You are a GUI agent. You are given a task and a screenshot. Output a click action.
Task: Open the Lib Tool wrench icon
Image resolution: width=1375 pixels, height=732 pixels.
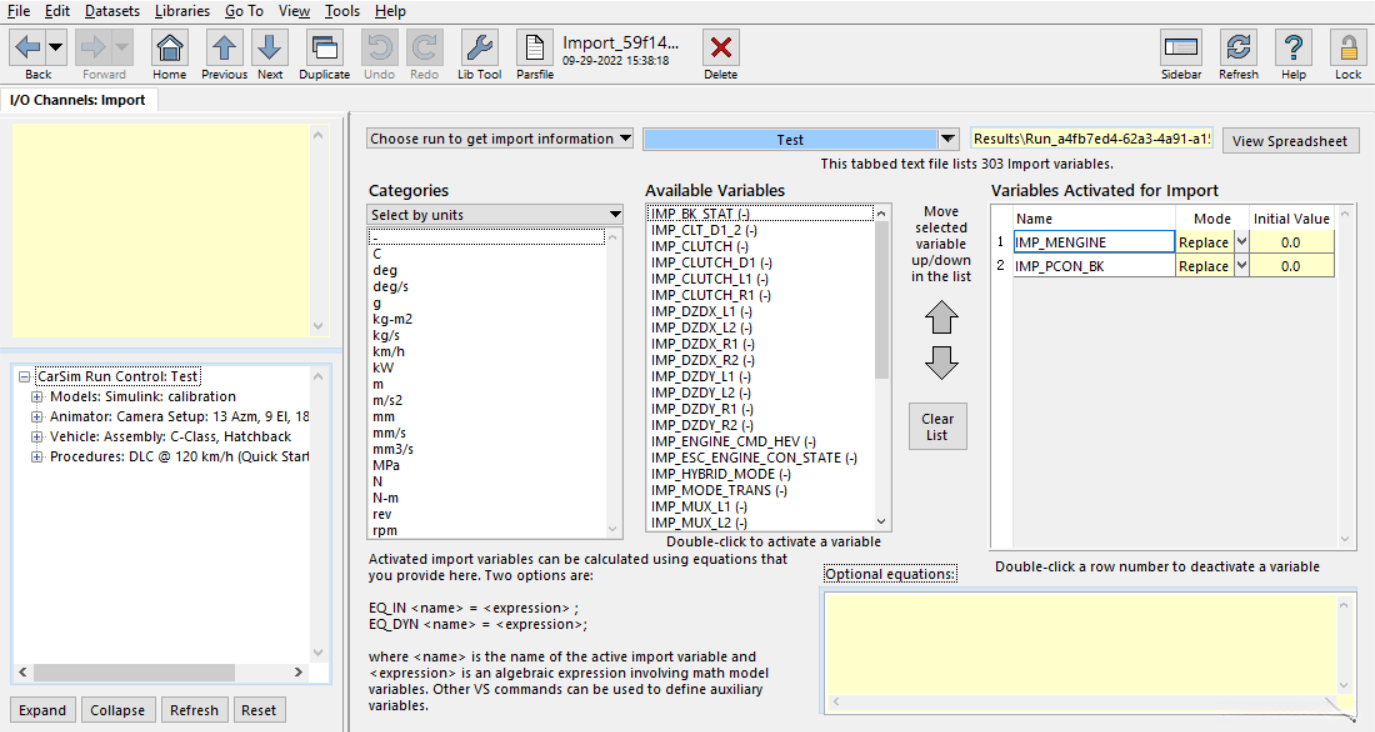(479, 48)
